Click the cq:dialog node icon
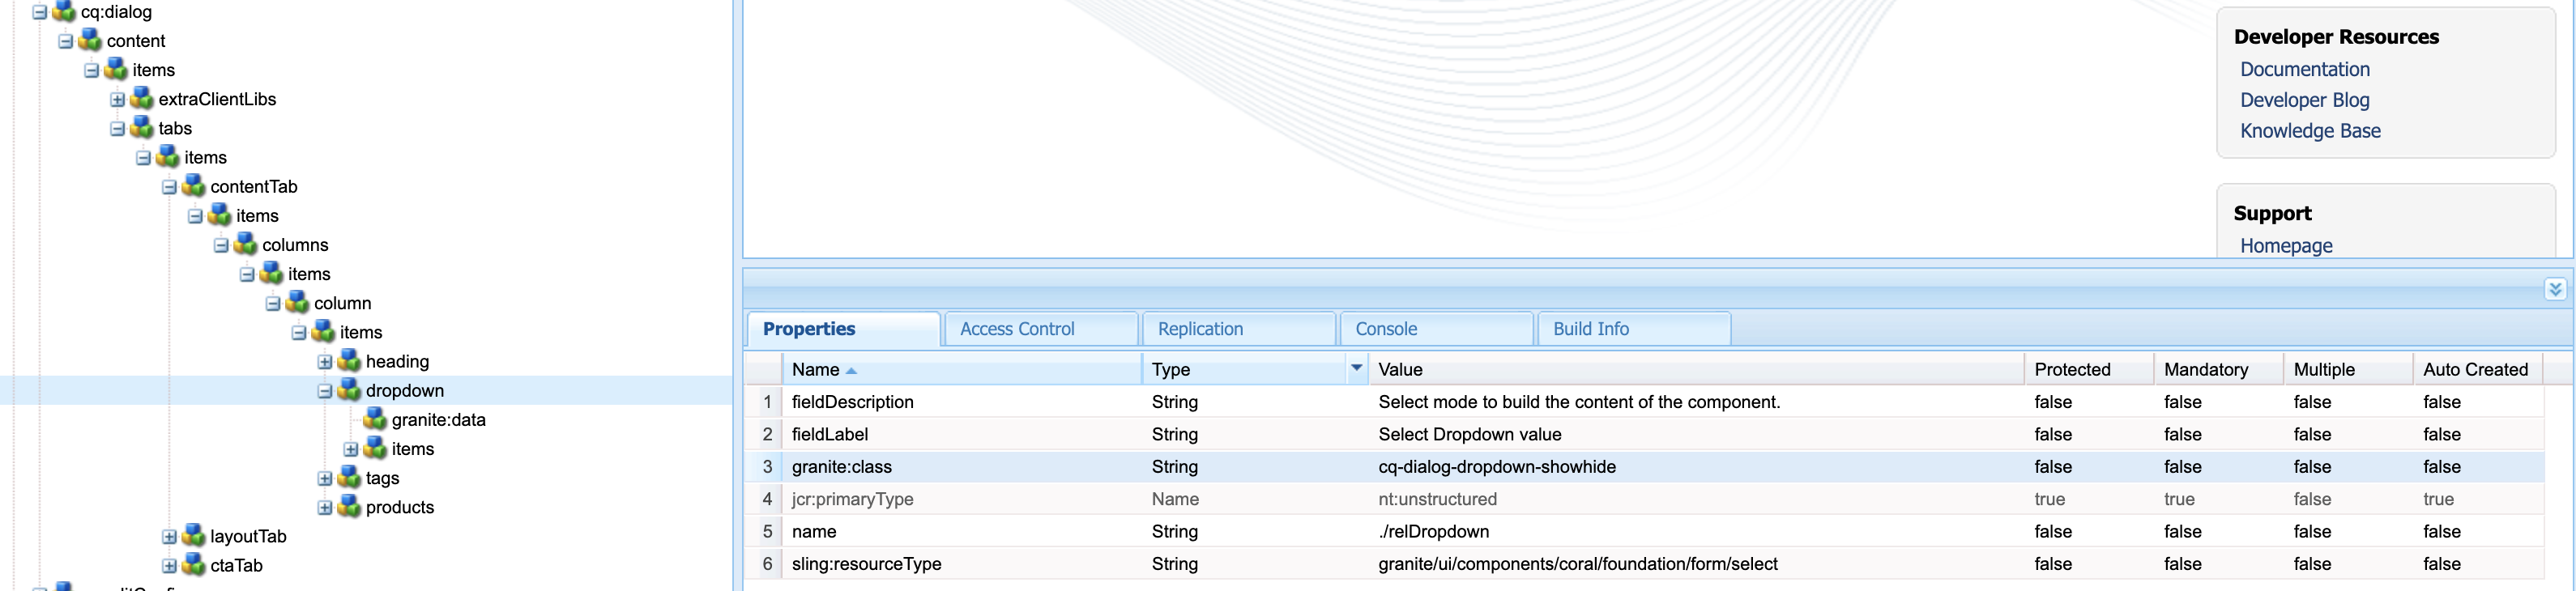 [64, 12]
